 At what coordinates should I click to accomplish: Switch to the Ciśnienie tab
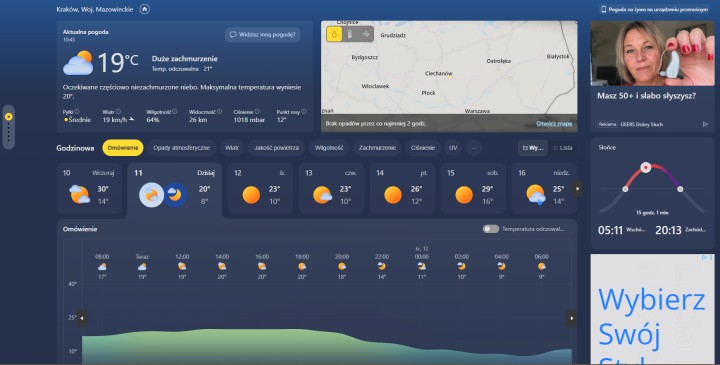[x=423, y=148]
